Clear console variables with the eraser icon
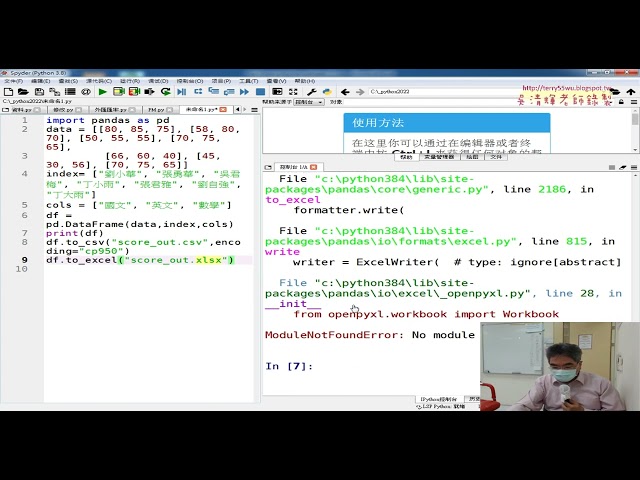 (x=622, y=167)
